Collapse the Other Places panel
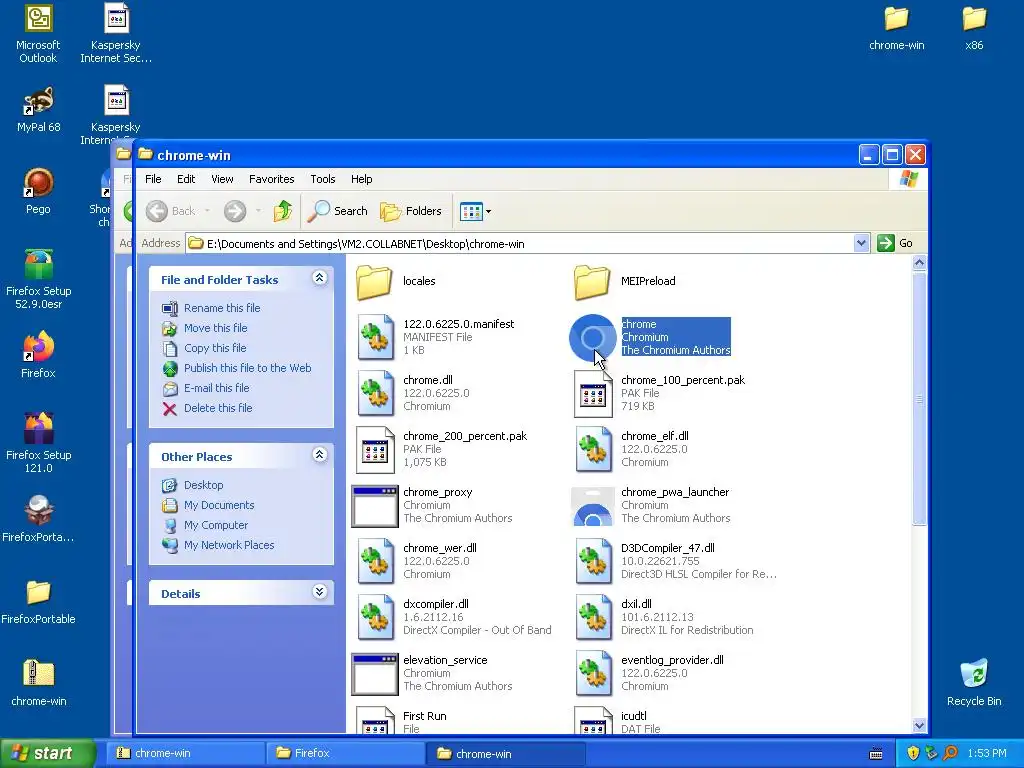Screen dimensions: 1024x768 [319, 455]
